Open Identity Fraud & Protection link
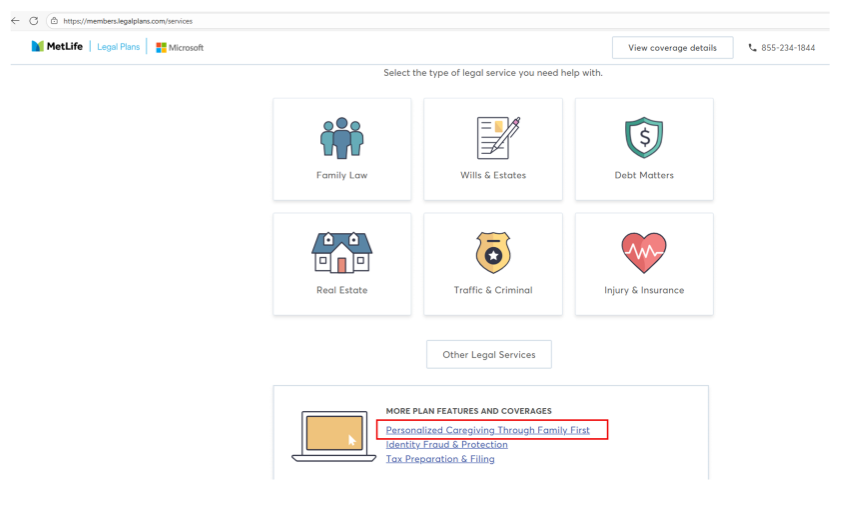The height and width of the screenshot is (506, 850). (x=446, y=444)
